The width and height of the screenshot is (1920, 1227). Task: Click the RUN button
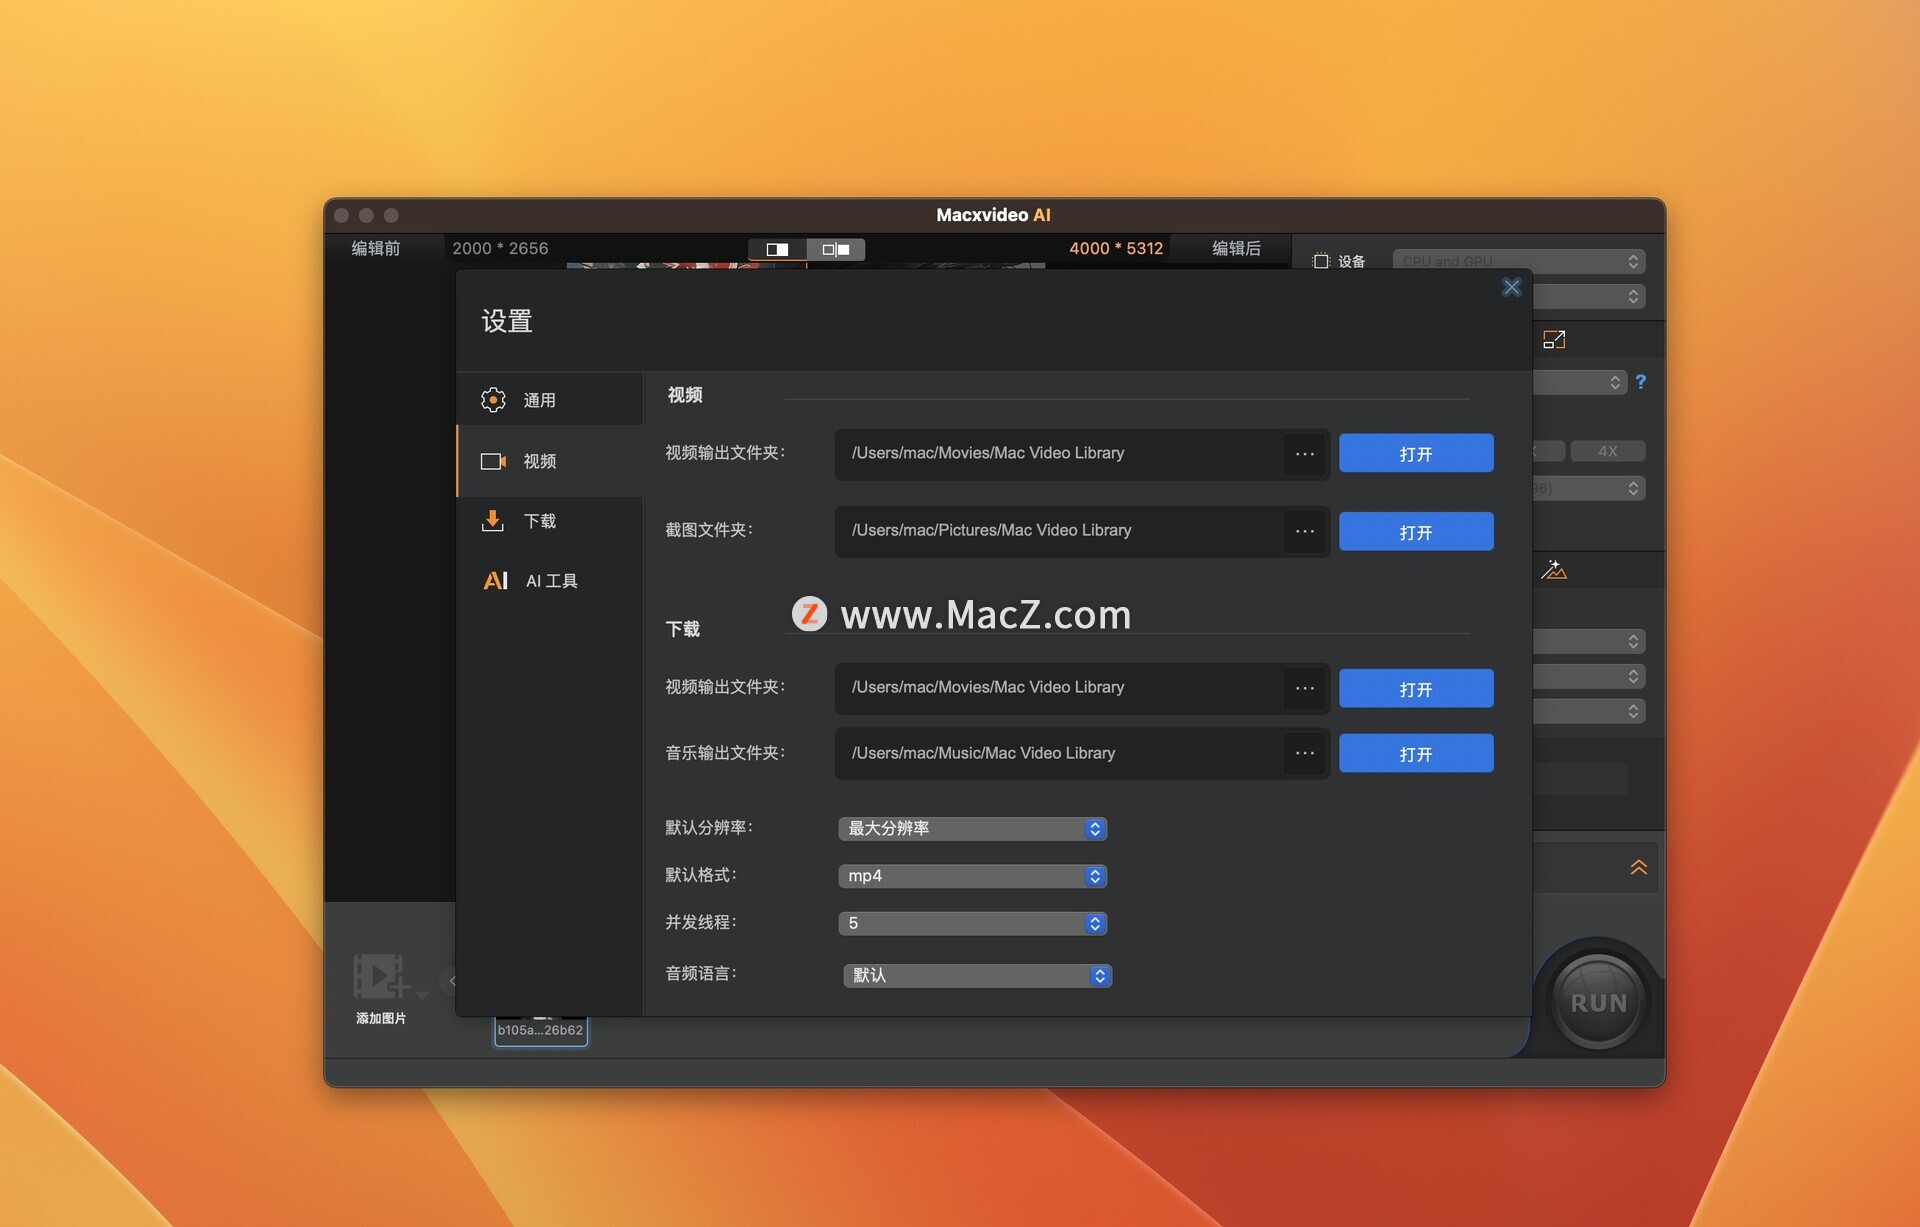coord(1598,1002)
